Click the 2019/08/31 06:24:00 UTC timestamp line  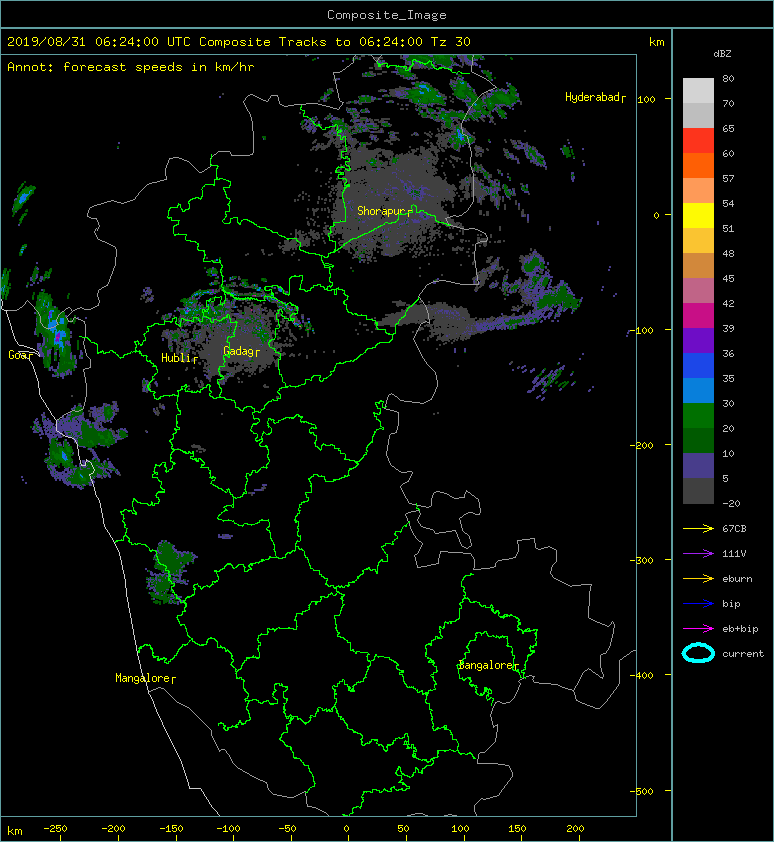(238, 42)
